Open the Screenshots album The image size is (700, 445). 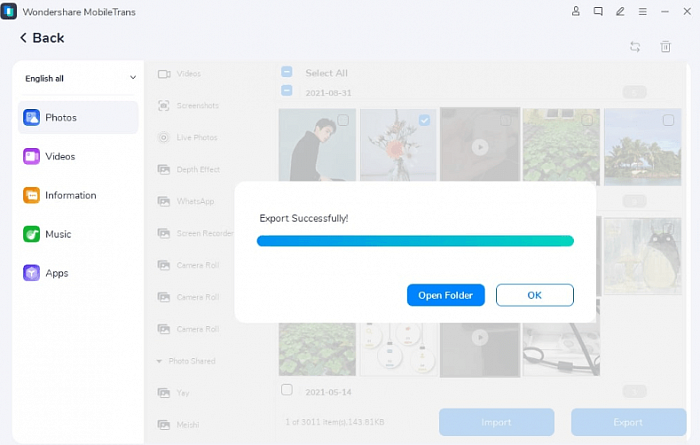click(188, 106)
